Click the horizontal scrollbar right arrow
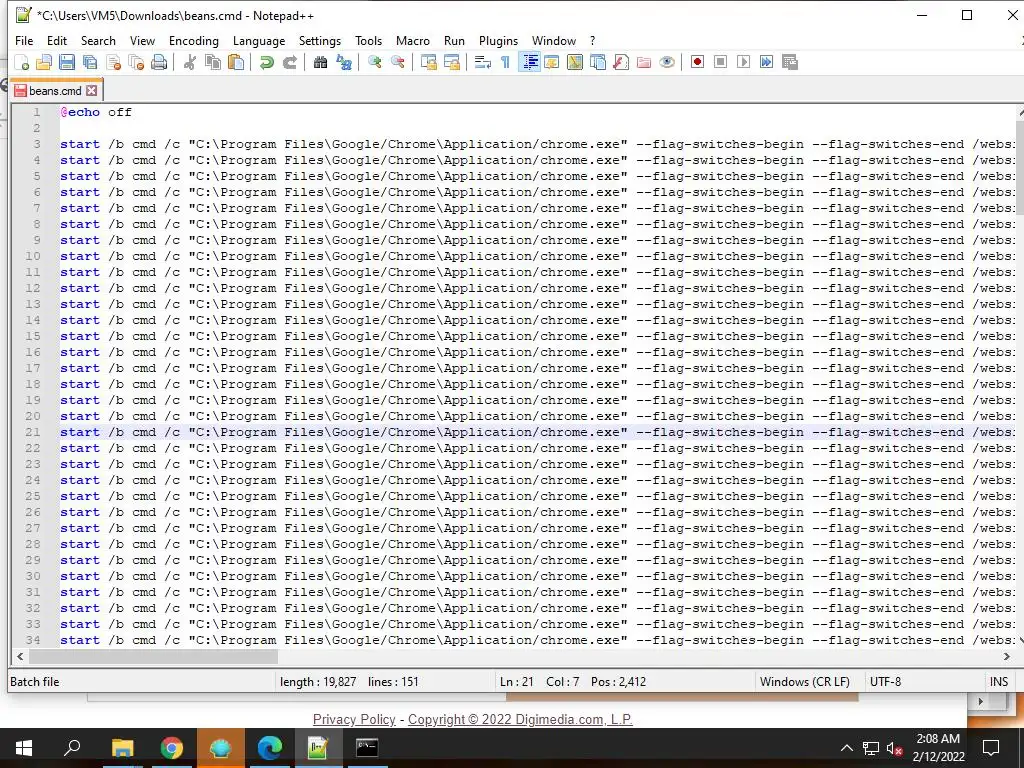Image resolution: width=1024 pixels, height=768 pixels. click(1006, 656)
